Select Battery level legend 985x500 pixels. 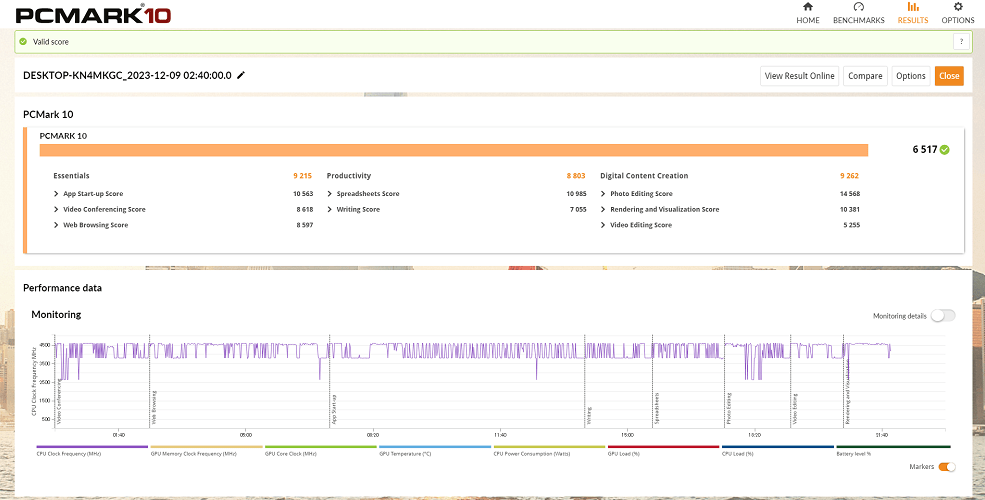[893, 450]
